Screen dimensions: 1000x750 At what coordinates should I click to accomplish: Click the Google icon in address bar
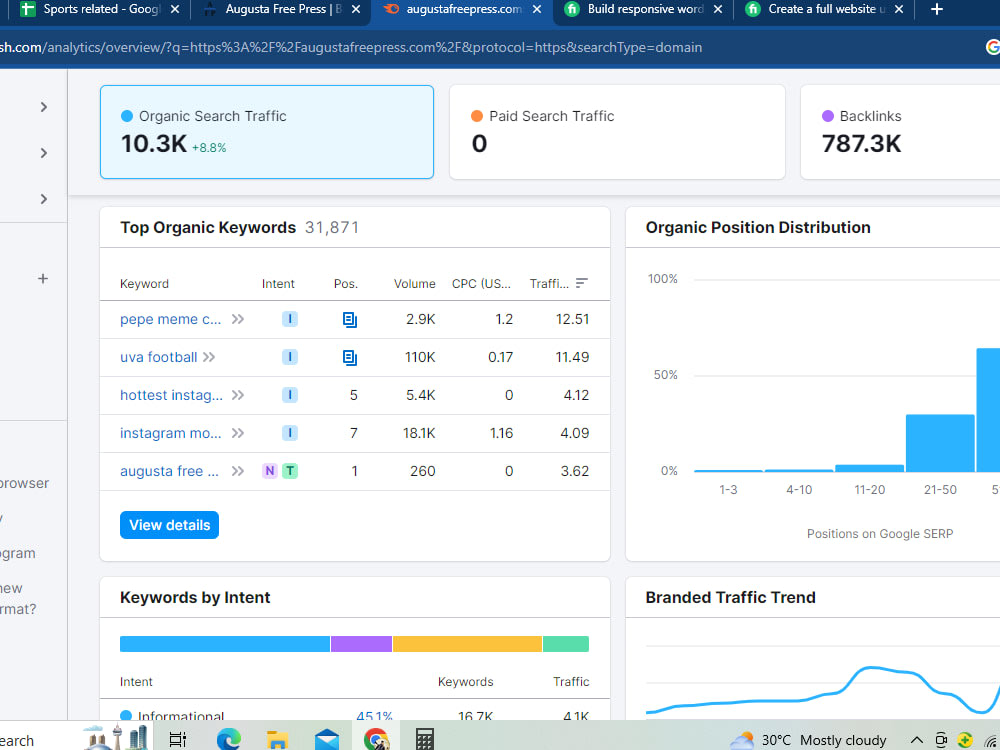point(992,47)
